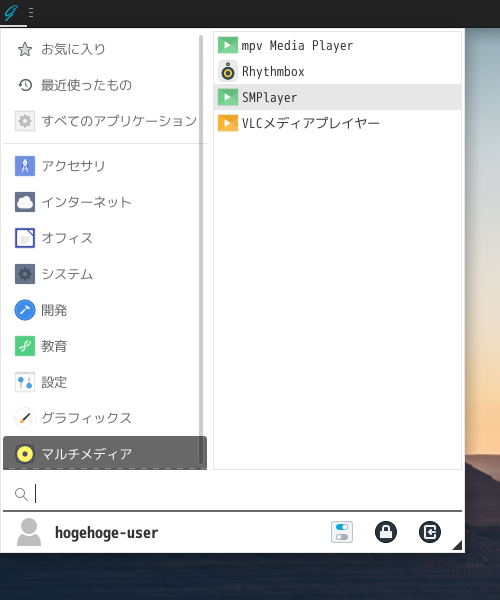Launch mpv Media Player

tap(337, 46)
